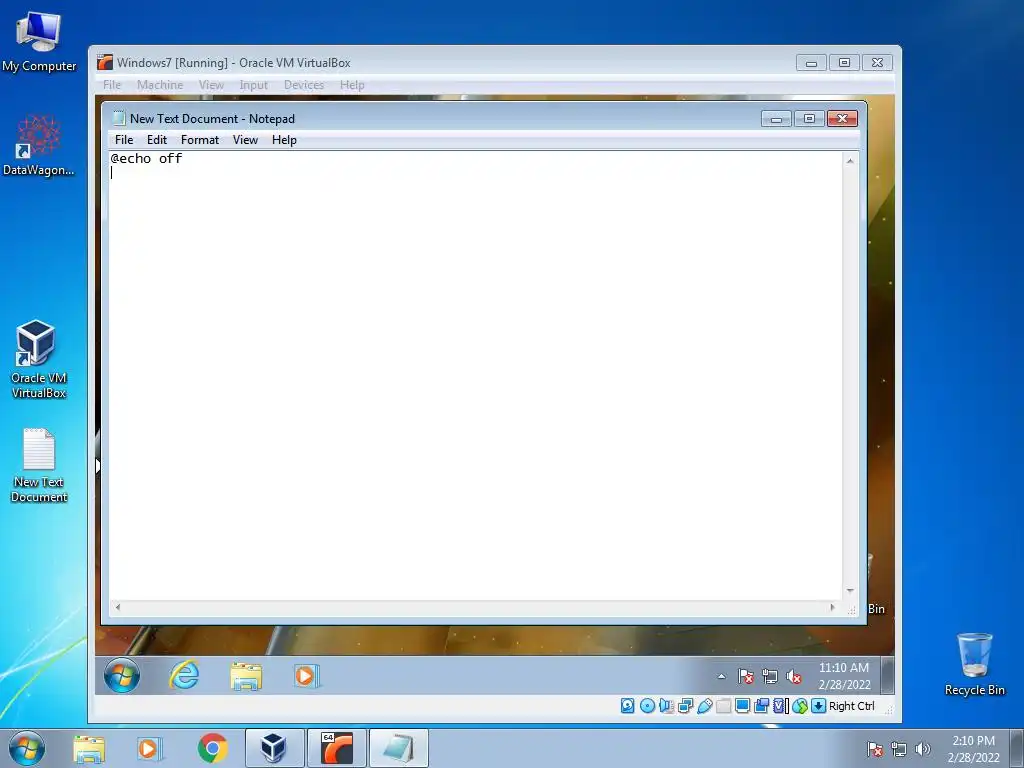
Task: Open Windows Explorer in guest taskbar
Action: 246,676
